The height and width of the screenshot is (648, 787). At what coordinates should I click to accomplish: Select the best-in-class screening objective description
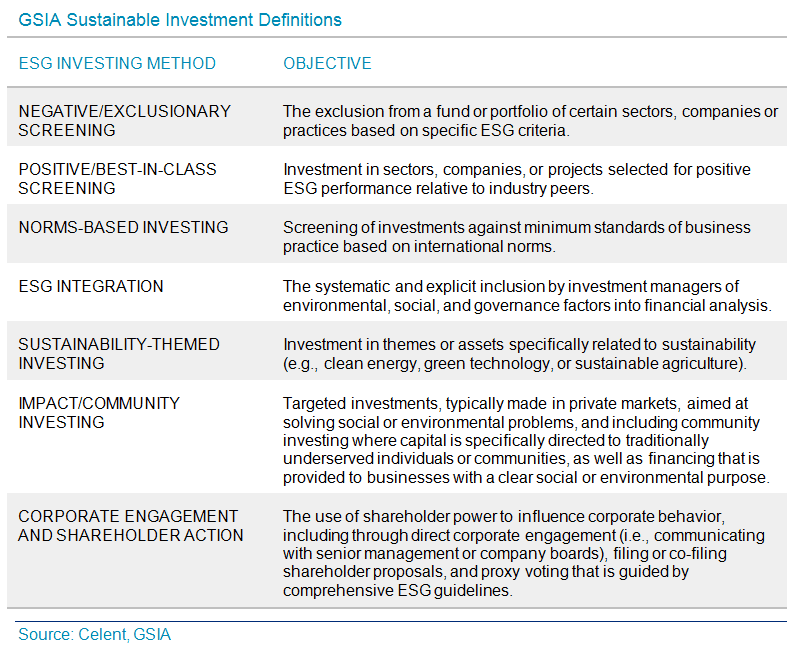[517, 179]
